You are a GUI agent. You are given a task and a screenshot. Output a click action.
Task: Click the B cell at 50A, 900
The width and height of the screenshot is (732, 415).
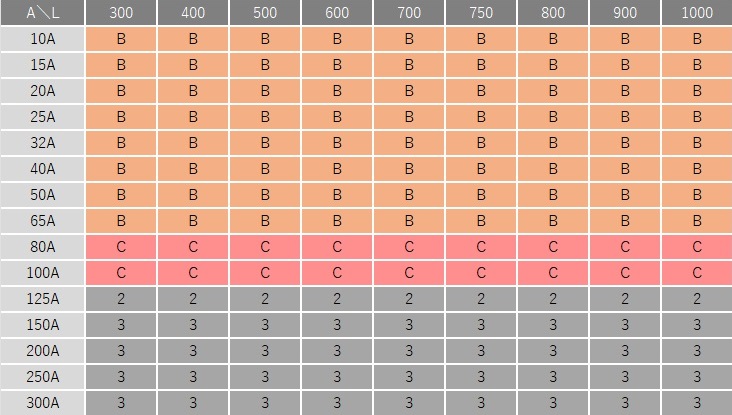point(625,194)
